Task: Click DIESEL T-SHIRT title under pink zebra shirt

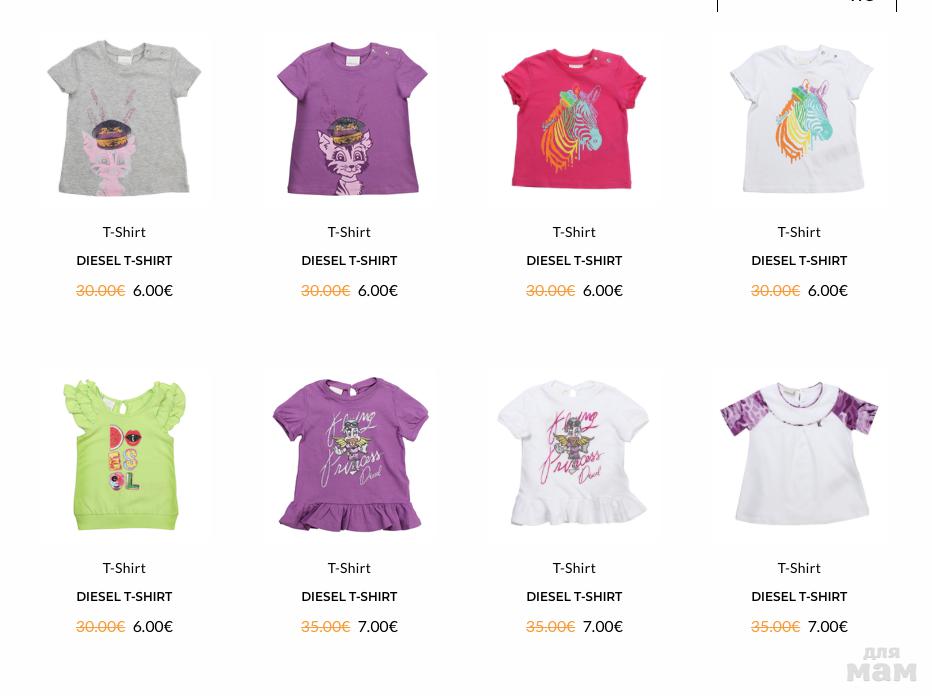Action: (574, 260)
